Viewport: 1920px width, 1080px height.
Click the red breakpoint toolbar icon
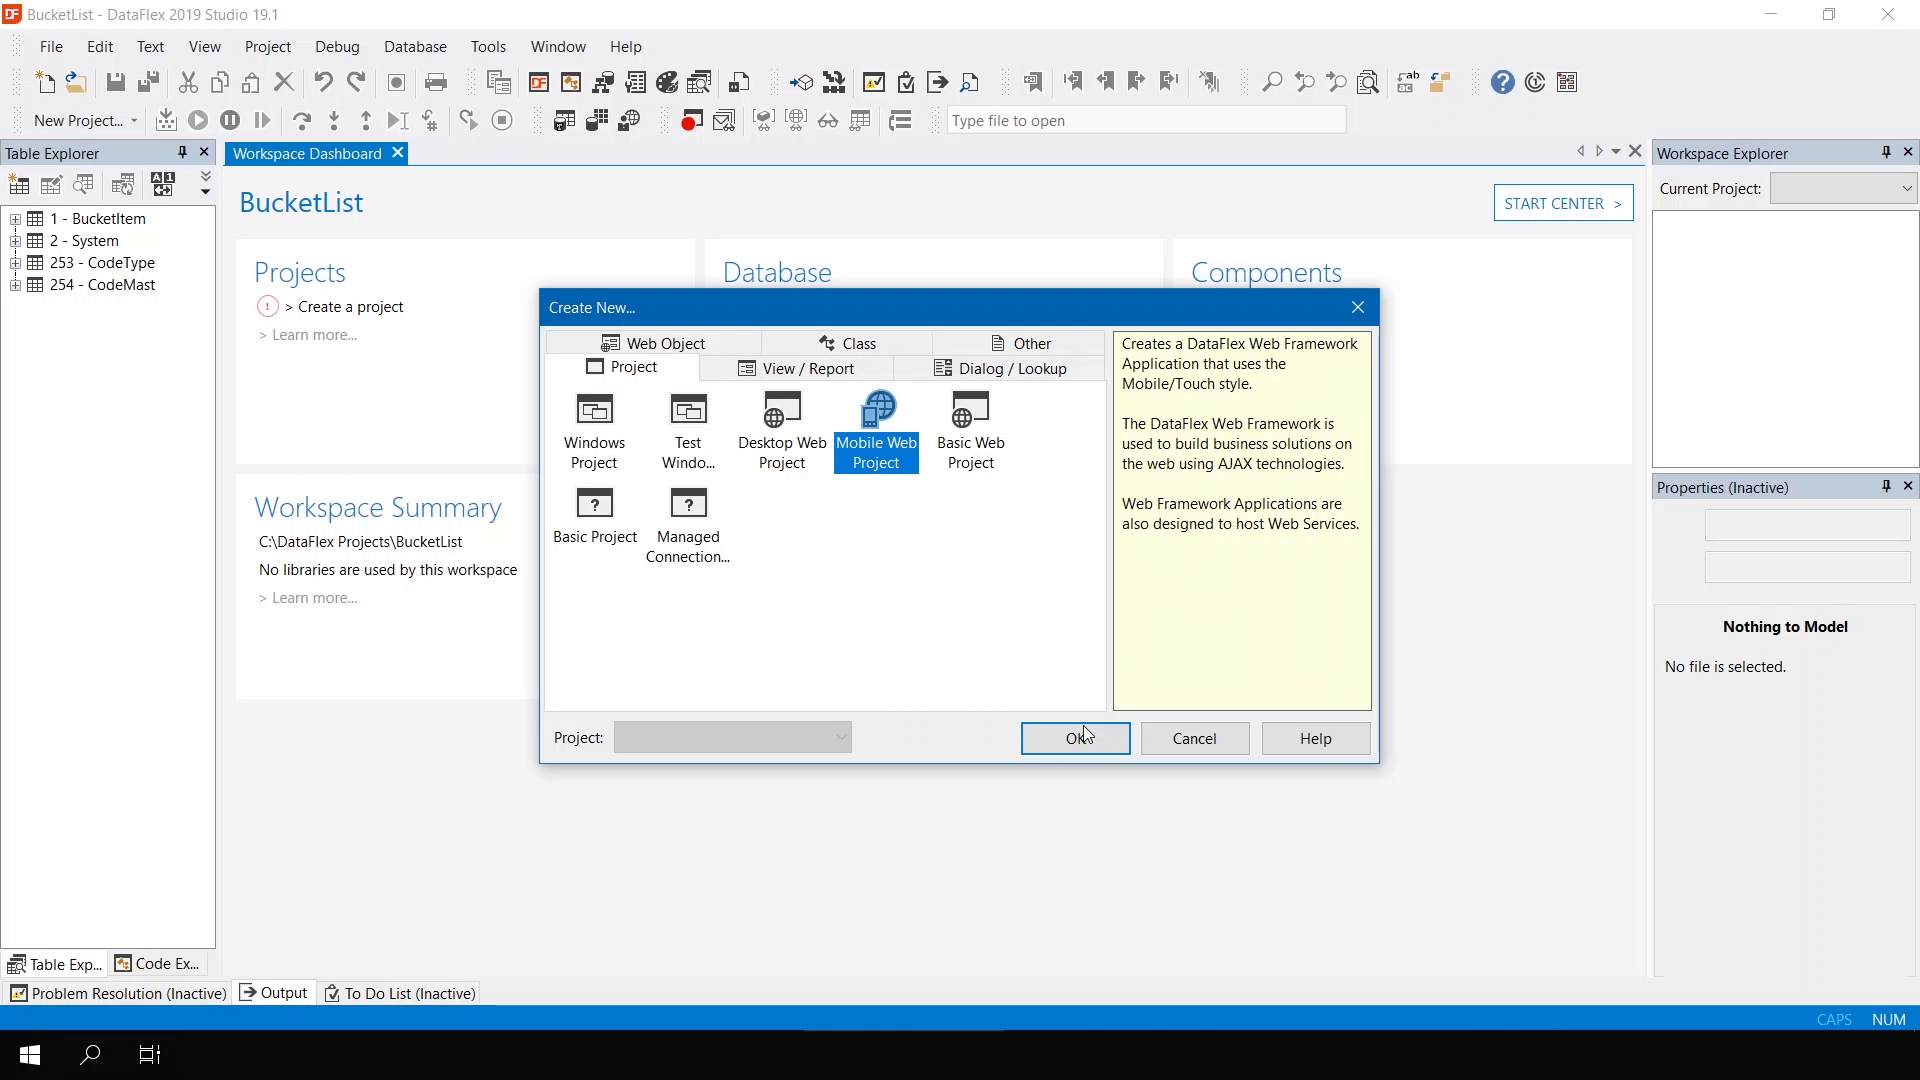[691, 121]
